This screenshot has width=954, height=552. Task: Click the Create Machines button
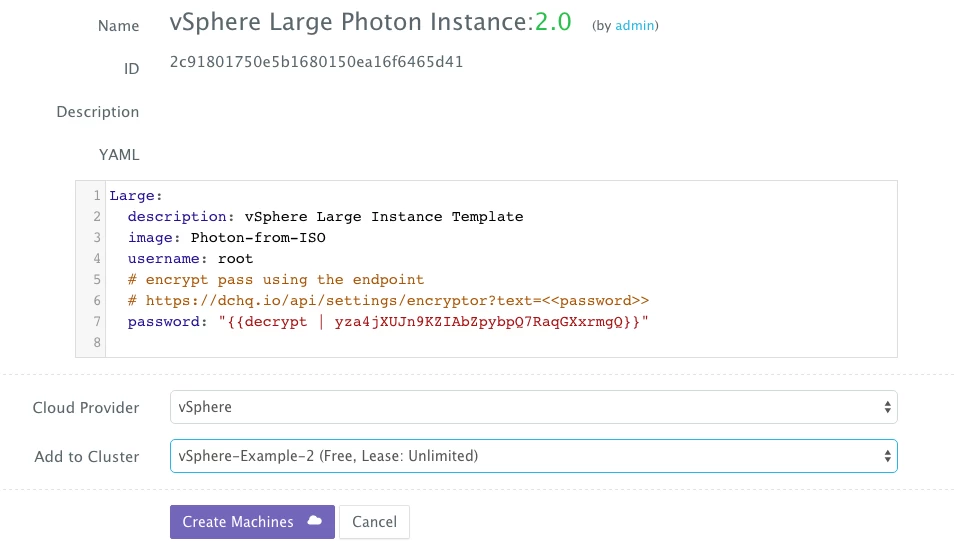point(252,522)
